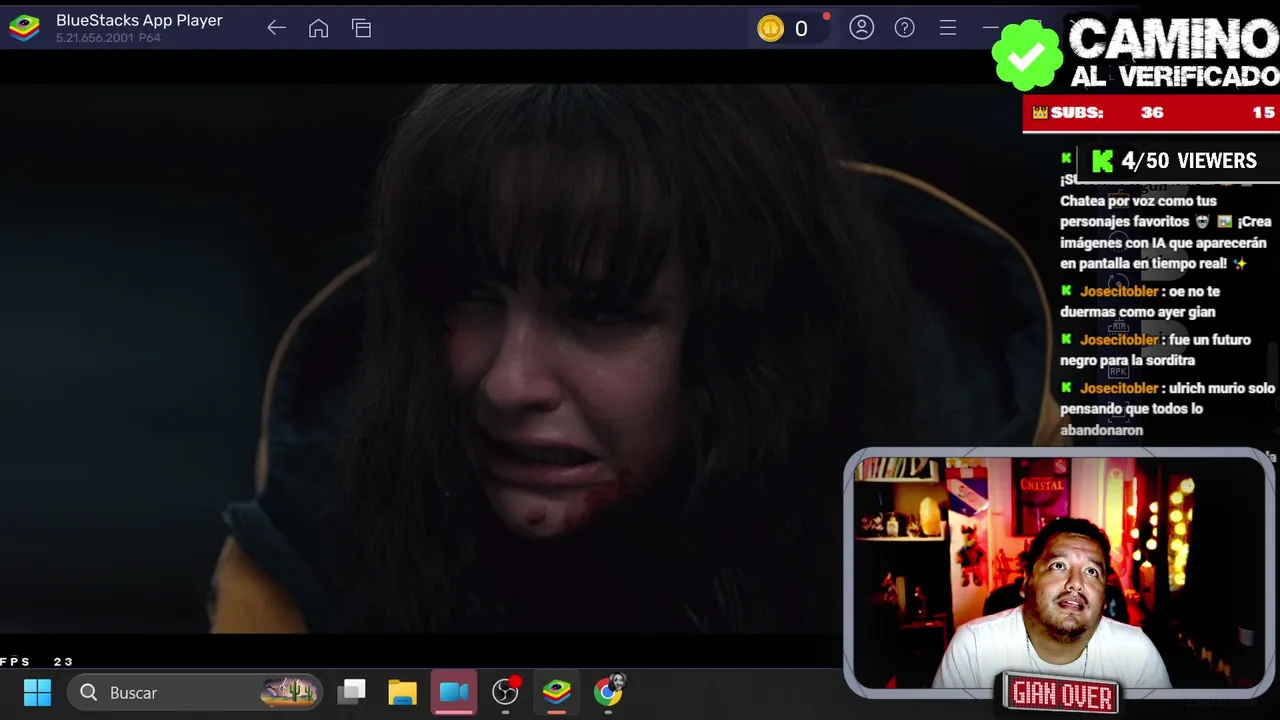The width and height of the screenshot is (1280, 720).
Task: Click the Josecitobler name in 'no te duermas' message
Action: (1119, 291)
